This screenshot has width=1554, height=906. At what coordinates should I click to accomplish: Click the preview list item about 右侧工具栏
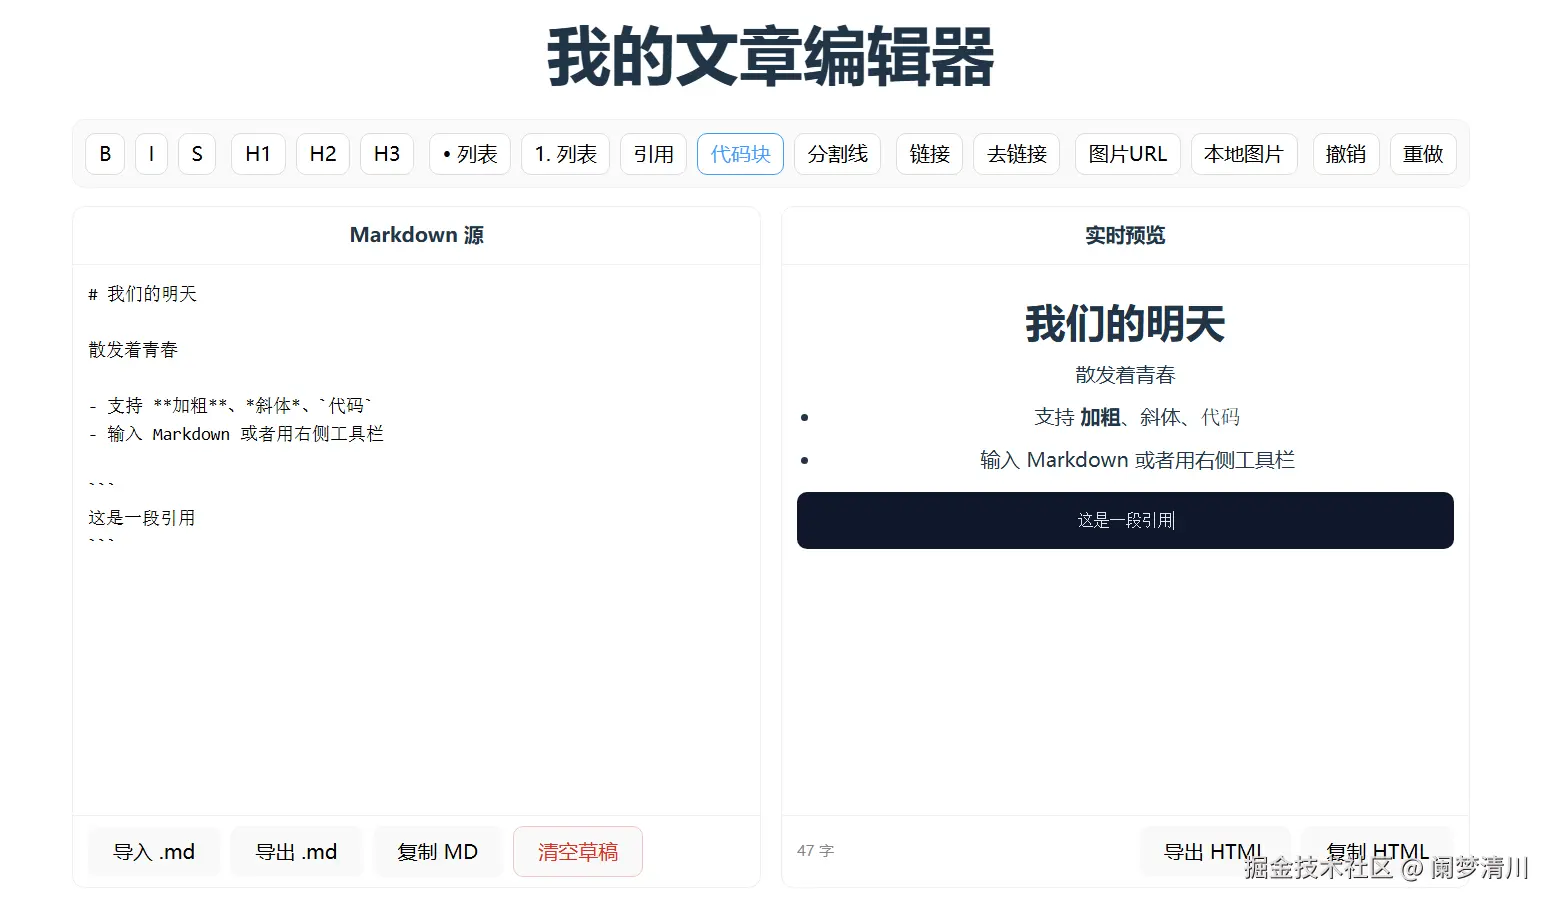(x=1137, y=460)
